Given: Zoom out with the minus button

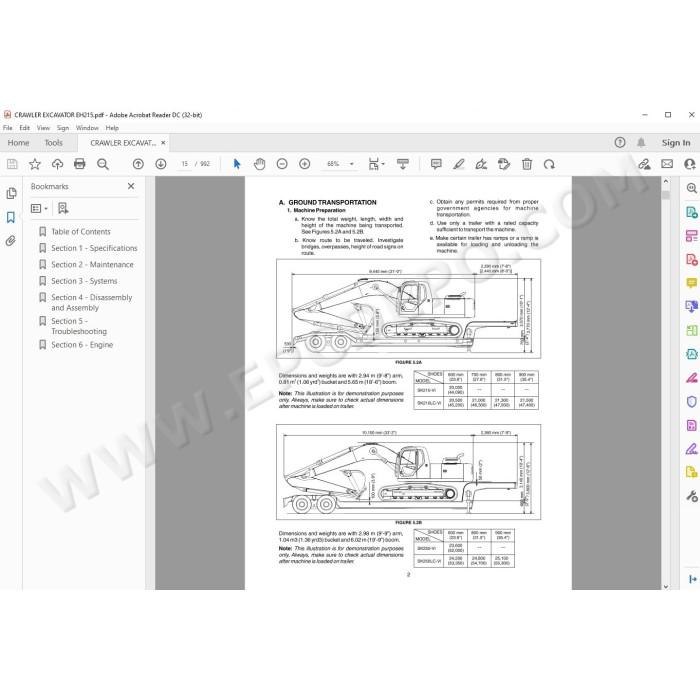Looking at the screenshot, I should tap(282, 164).
